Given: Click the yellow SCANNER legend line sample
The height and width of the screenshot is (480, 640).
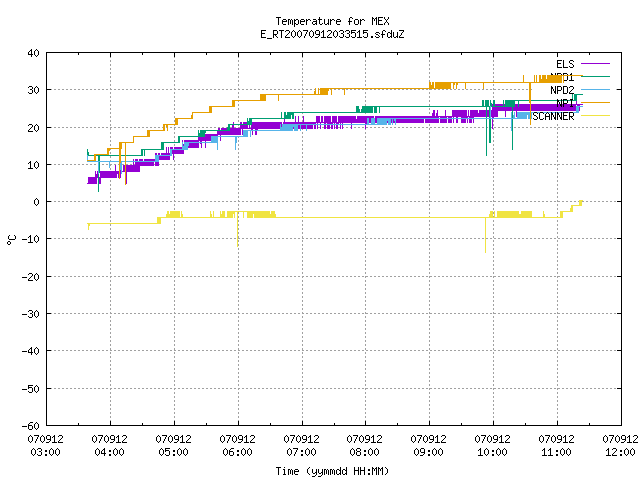Looking at the screenshot, I should tap(595, 116).
